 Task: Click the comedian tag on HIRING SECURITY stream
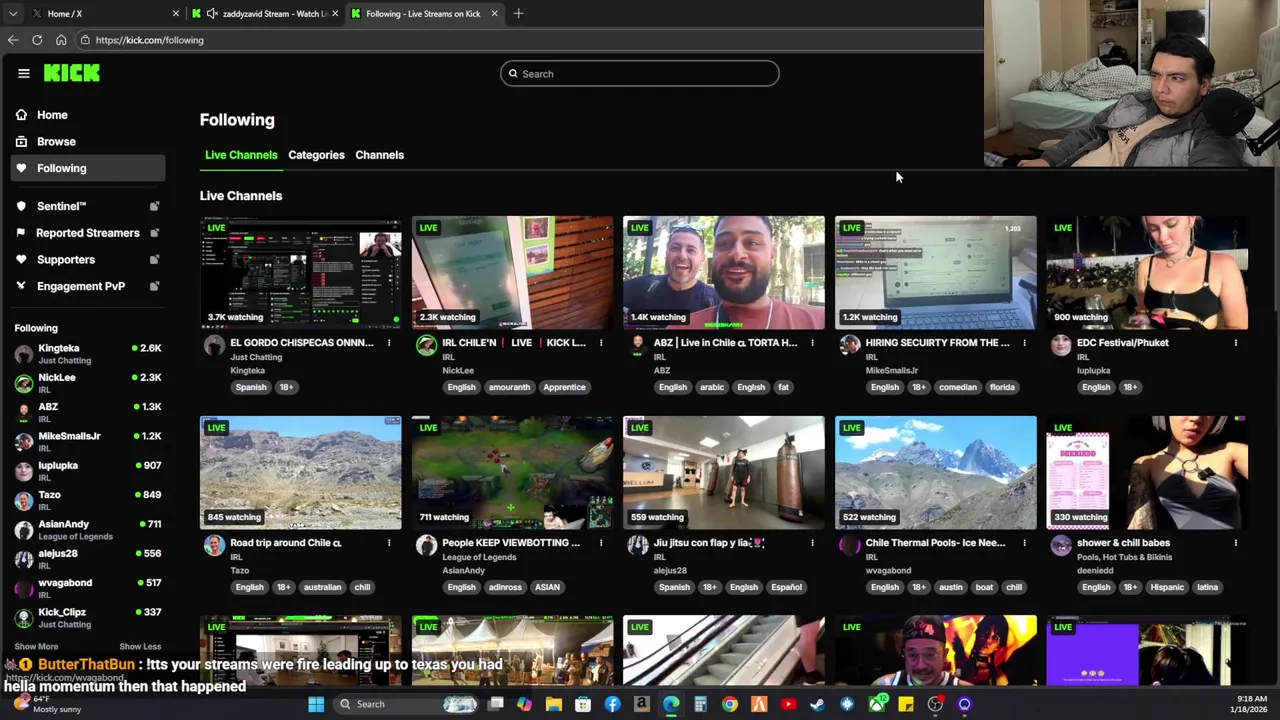click(x=957, y=388)
